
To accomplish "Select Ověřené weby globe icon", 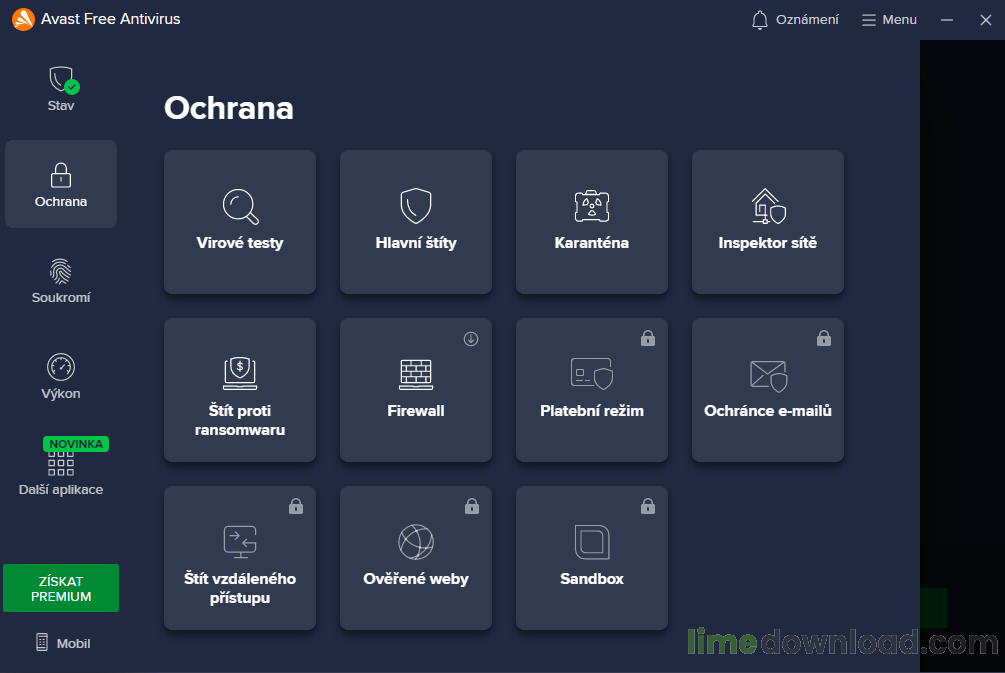I will tap(415, 541).
